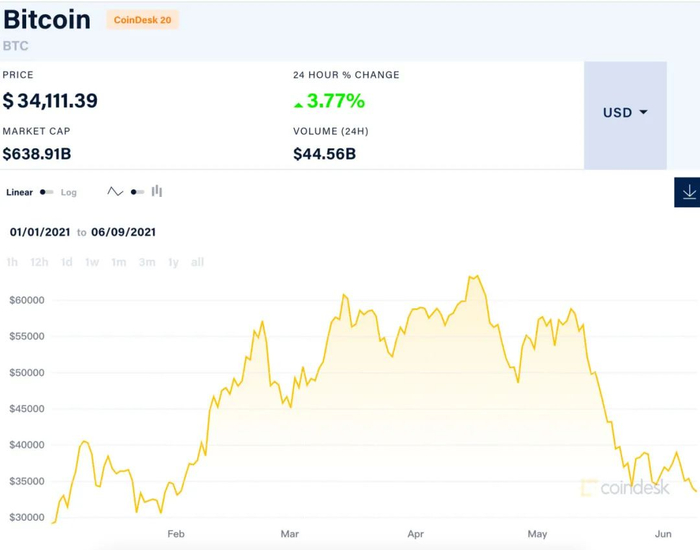Open the end date 06/09/2021 picker
Image resolution: width=700 pixels, height=550 pixels.
pos(123,232)
